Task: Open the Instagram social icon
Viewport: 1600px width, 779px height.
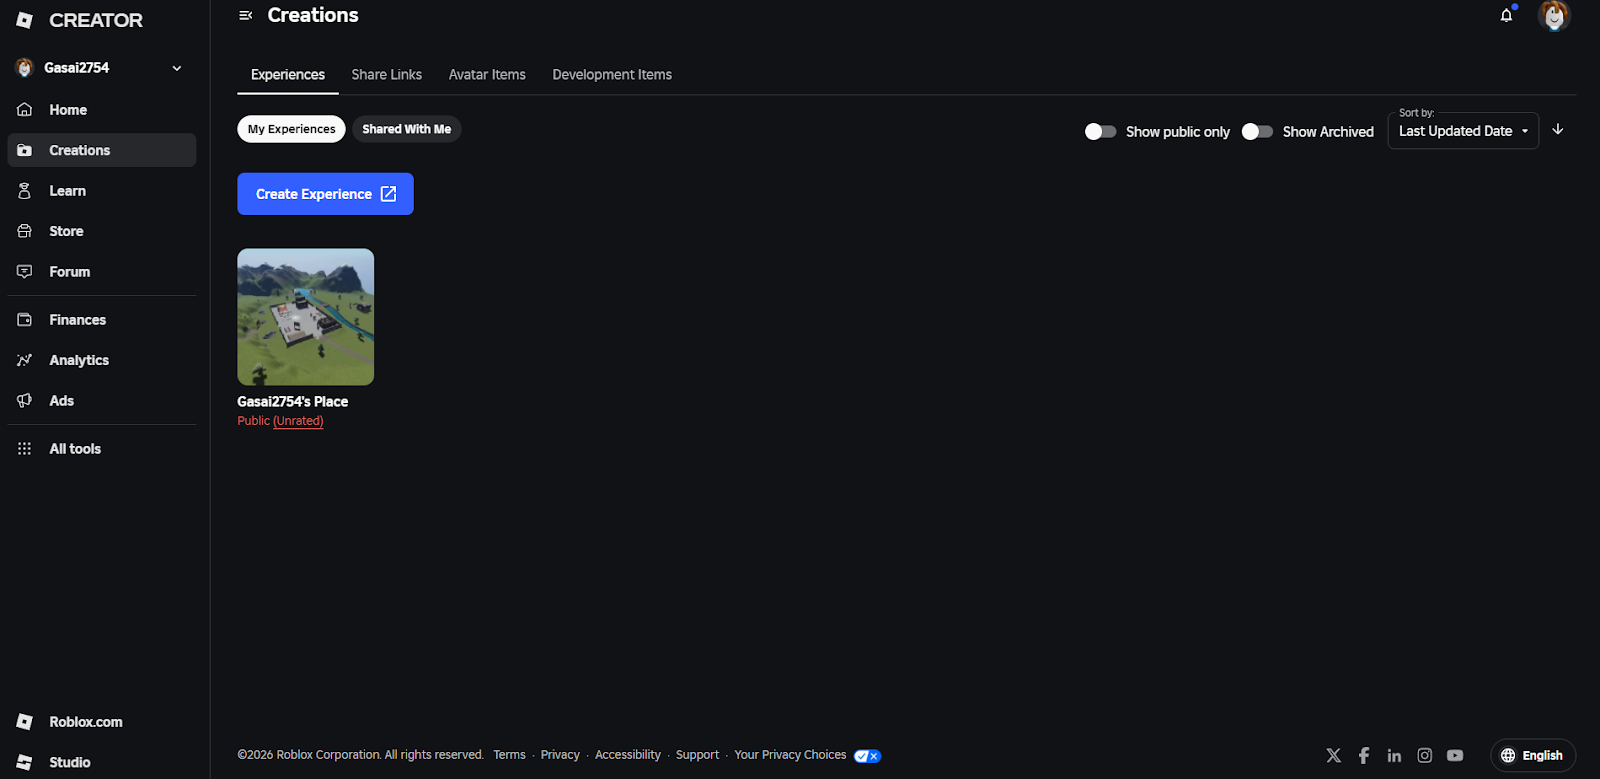Action: pos(1425,755)
